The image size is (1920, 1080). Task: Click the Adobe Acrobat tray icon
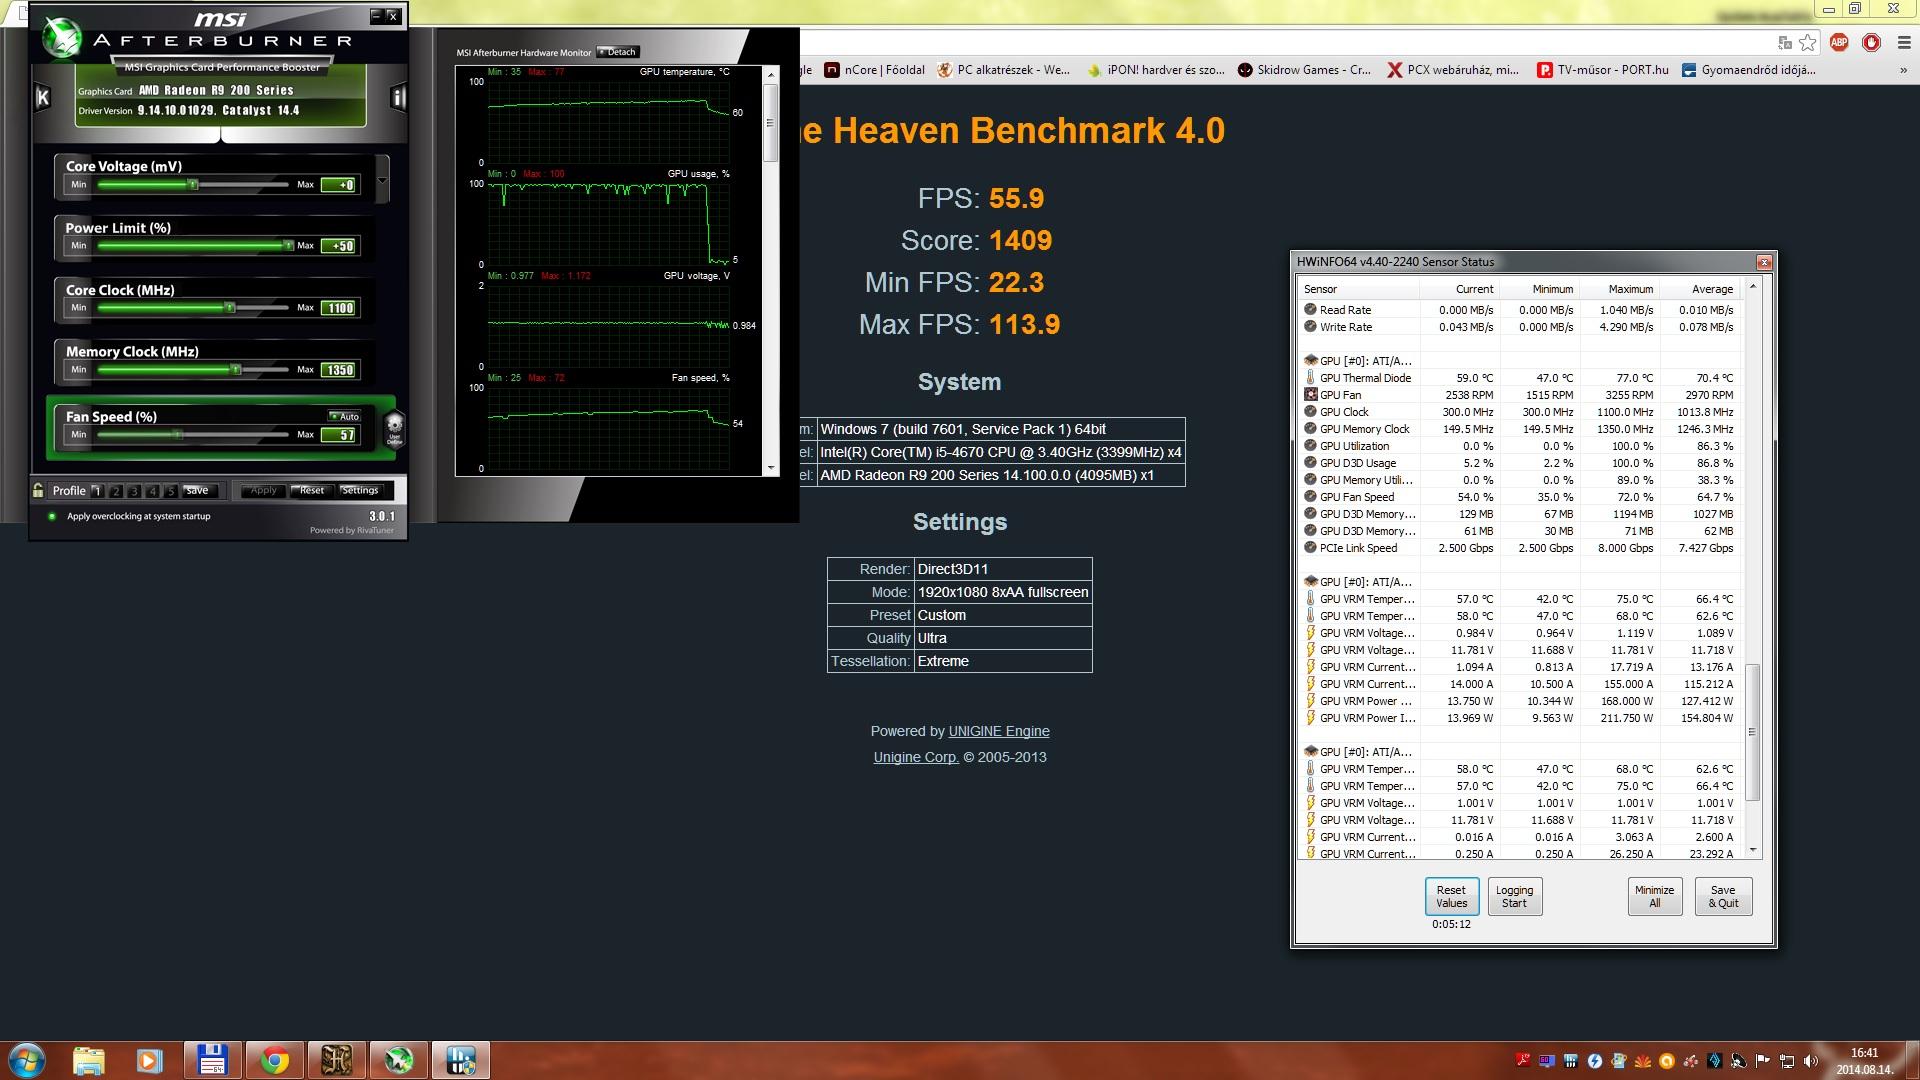click(1523, 1061)
